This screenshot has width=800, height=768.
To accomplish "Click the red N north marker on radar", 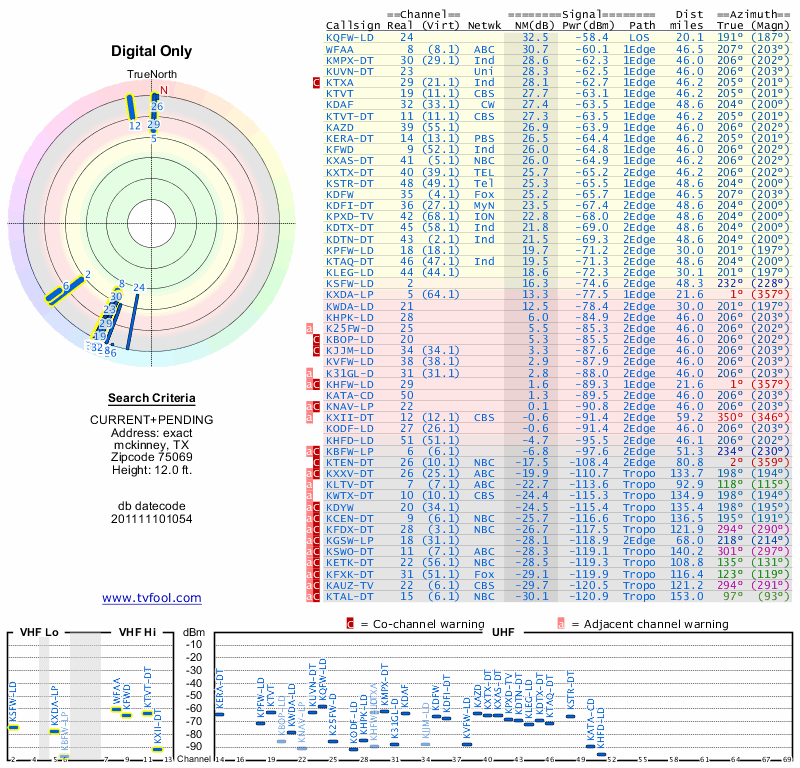I will coord(164,90).
